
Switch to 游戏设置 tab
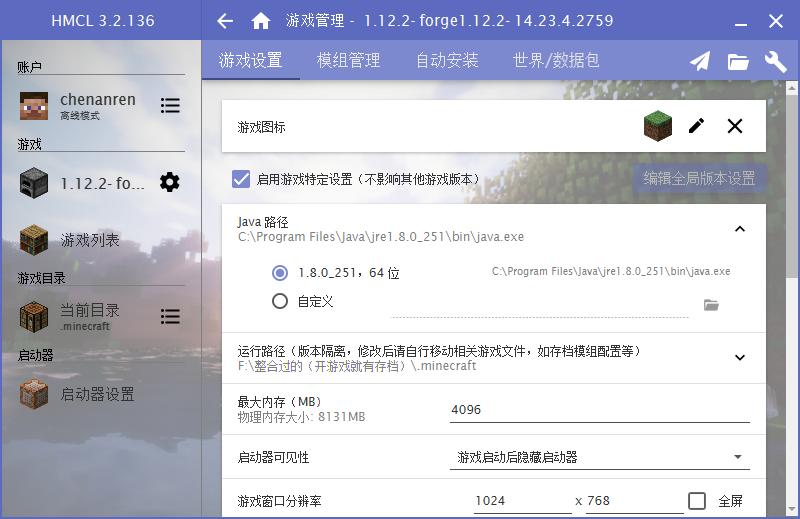point(251,60)
